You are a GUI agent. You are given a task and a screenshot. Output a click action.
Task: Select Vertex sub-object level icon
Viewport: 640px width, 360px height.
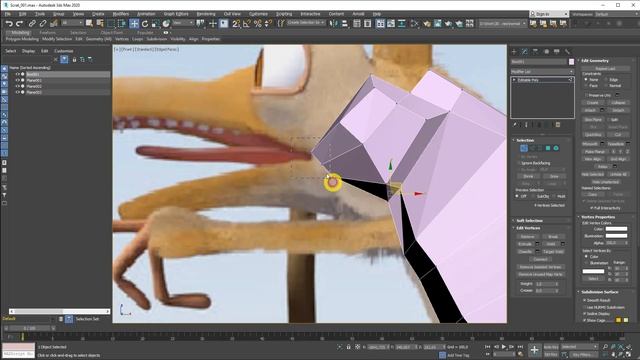coord(524,148)
